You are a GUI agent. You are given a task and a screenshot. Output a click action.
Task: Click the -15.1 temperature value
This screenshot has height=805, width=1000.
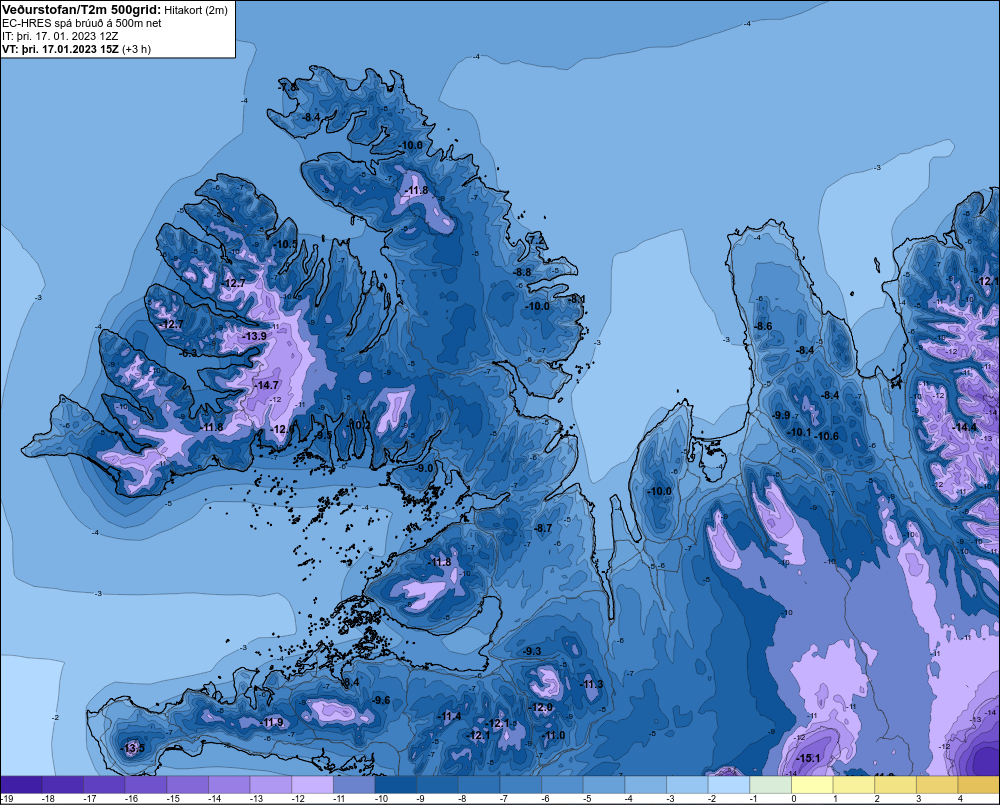pyautogui.click(x=808, y=758)
